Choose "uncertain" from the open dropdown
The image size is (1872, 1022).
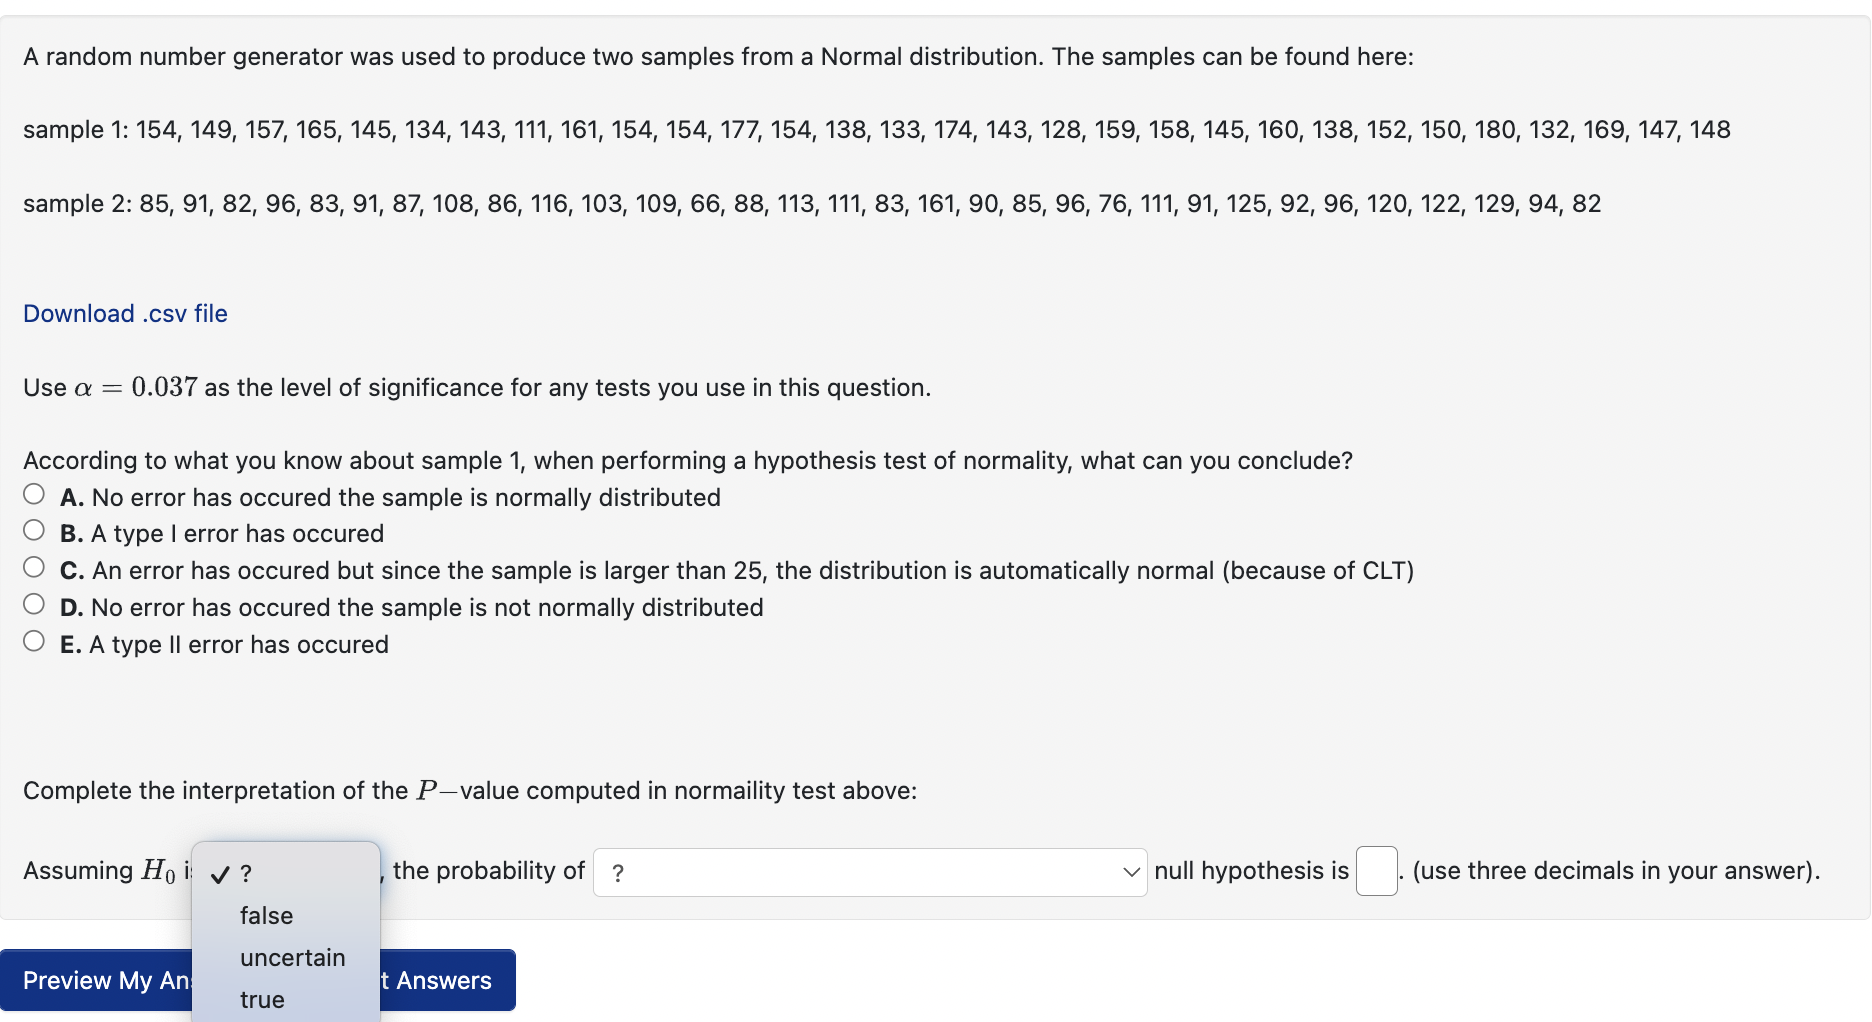pos(291,957)
